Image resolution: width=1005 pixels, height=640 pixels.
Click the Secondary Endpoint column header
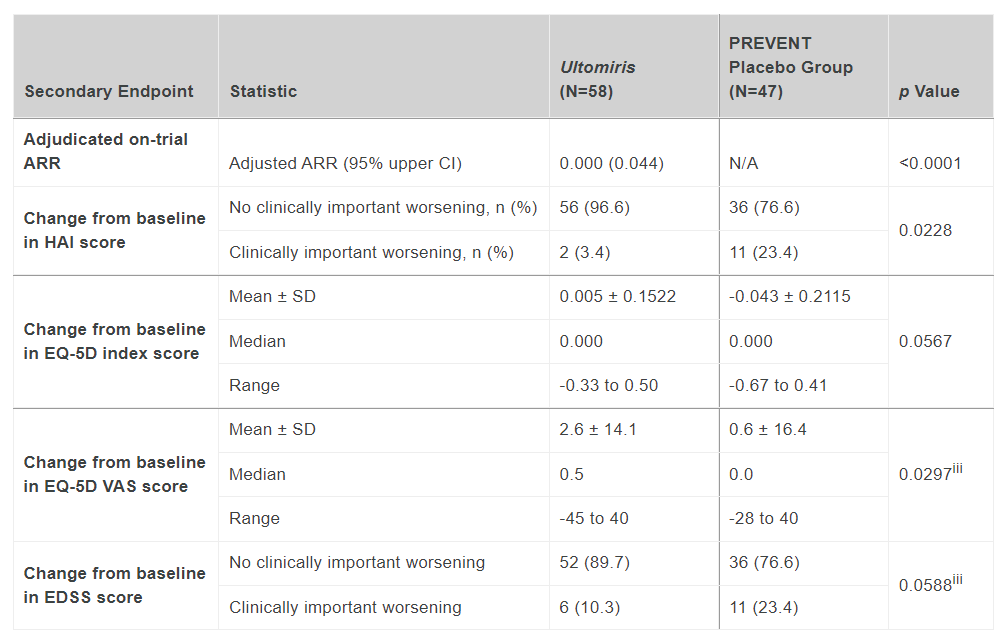(x=109, y=91)
